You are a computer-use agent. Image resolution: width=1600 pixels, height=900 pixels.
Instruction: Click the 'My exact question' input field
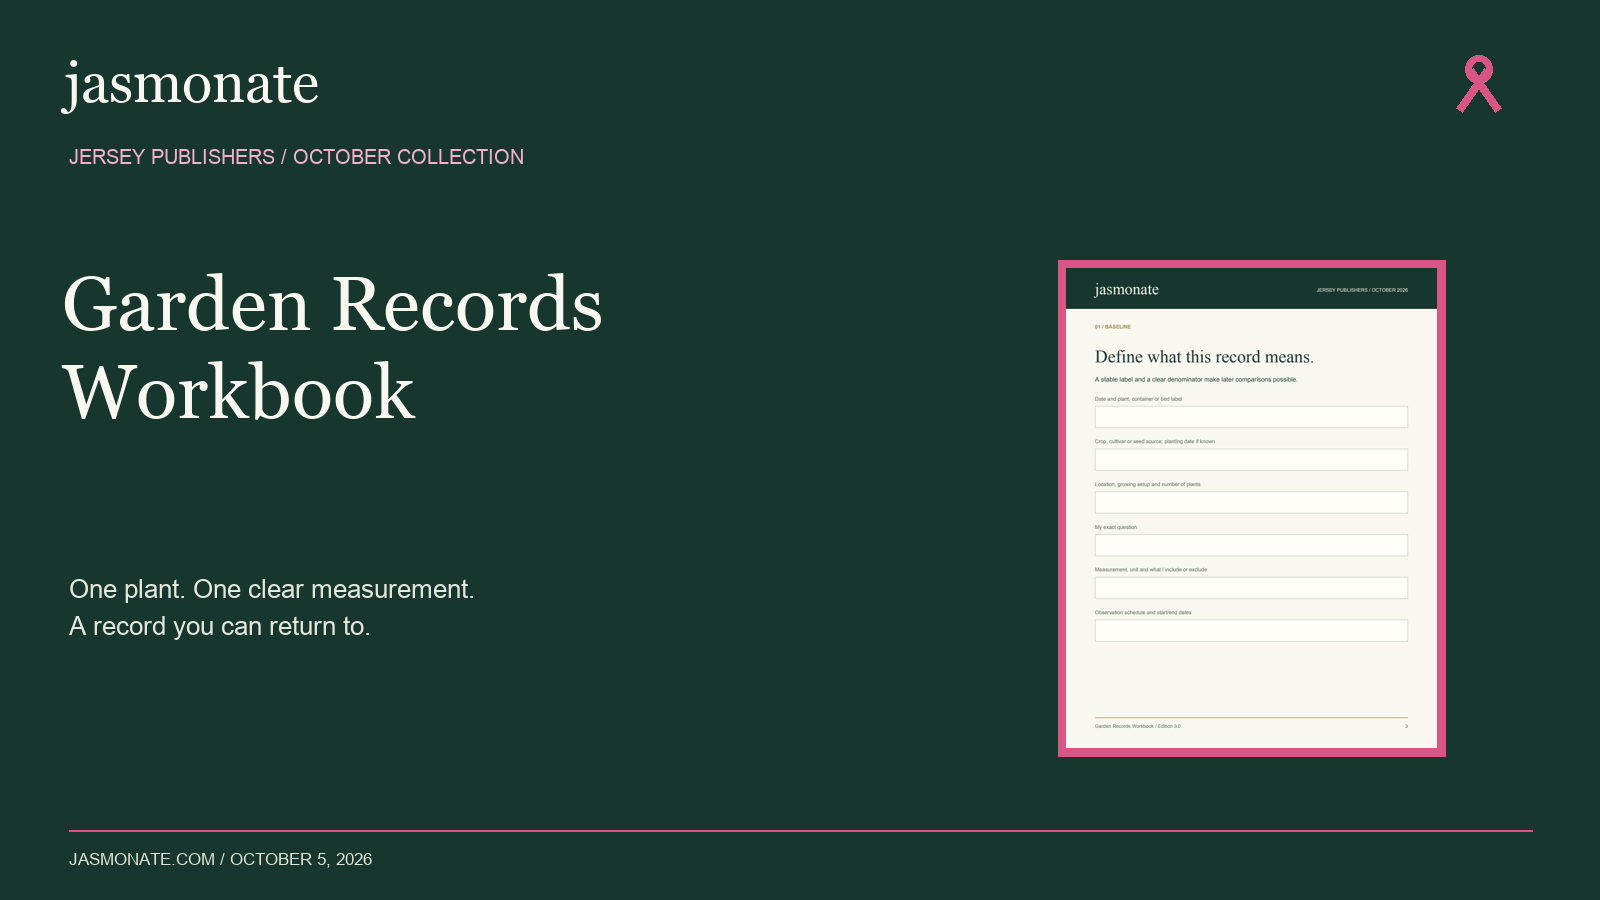point(1251,545)
